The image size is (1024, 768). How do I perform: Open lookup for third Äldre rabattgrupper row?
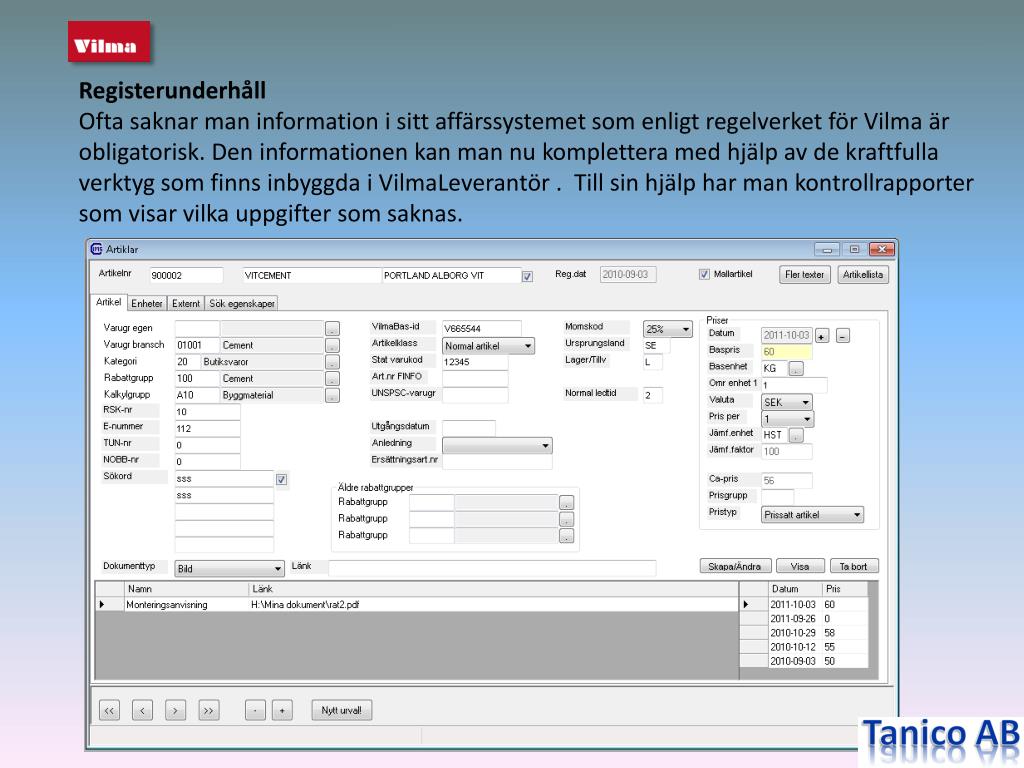coord(566,536)
